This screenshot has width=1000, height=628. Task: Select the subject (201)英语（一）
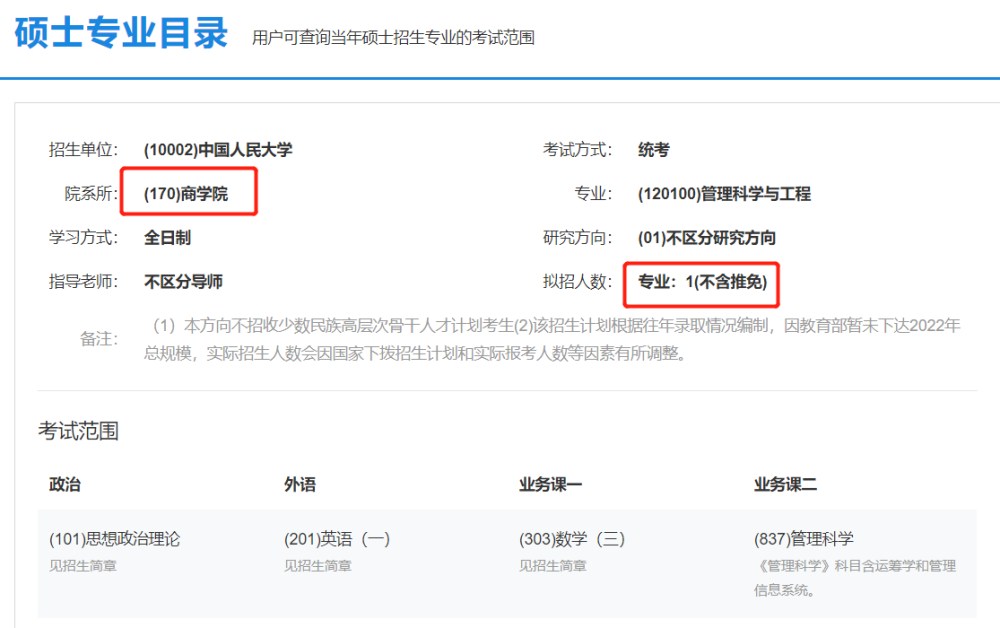click(337, 539)
